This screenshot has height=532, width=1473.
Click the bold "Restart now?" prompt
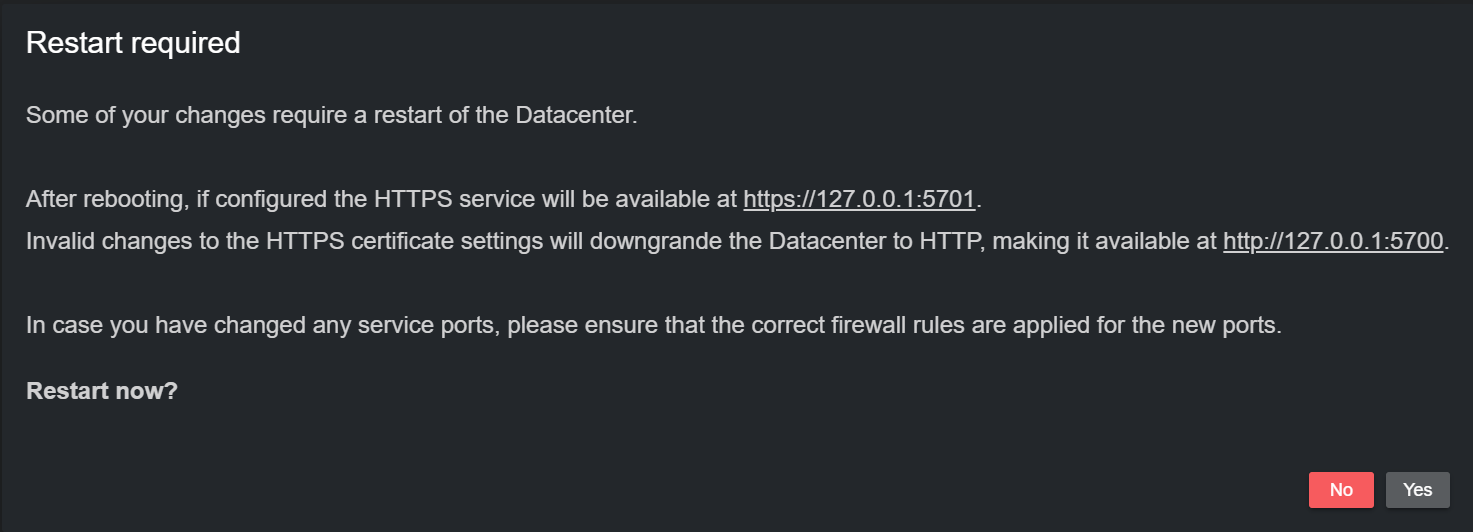(x=102, y=391)
